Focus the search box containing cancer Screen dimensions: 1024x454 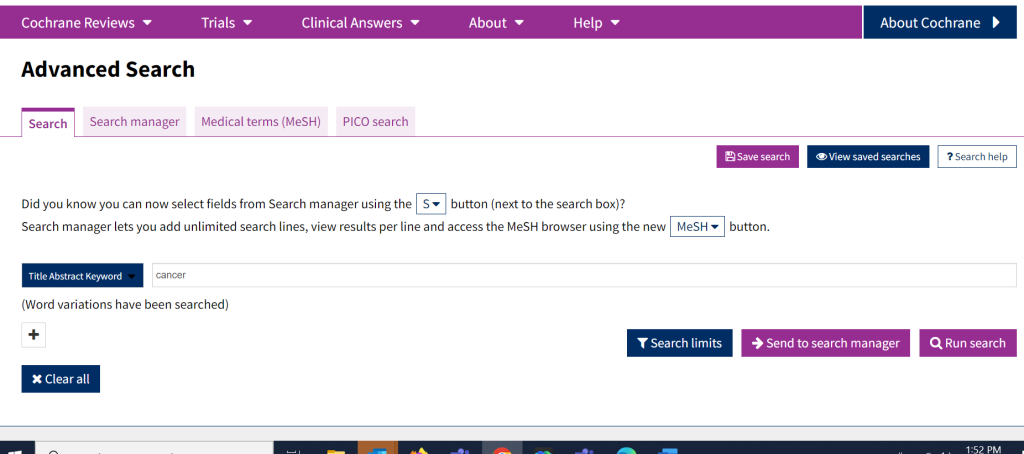[x=584, y=275]
